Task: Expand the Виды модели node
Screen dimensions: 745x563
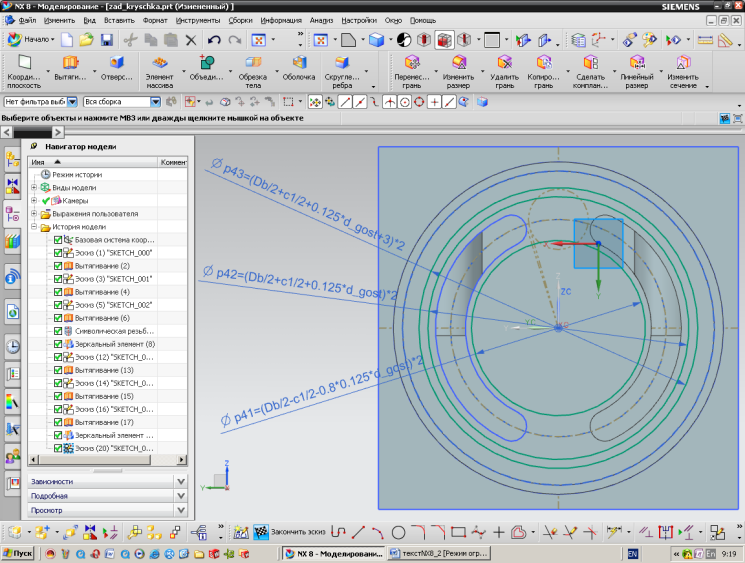Action: [x=34, y=188]
